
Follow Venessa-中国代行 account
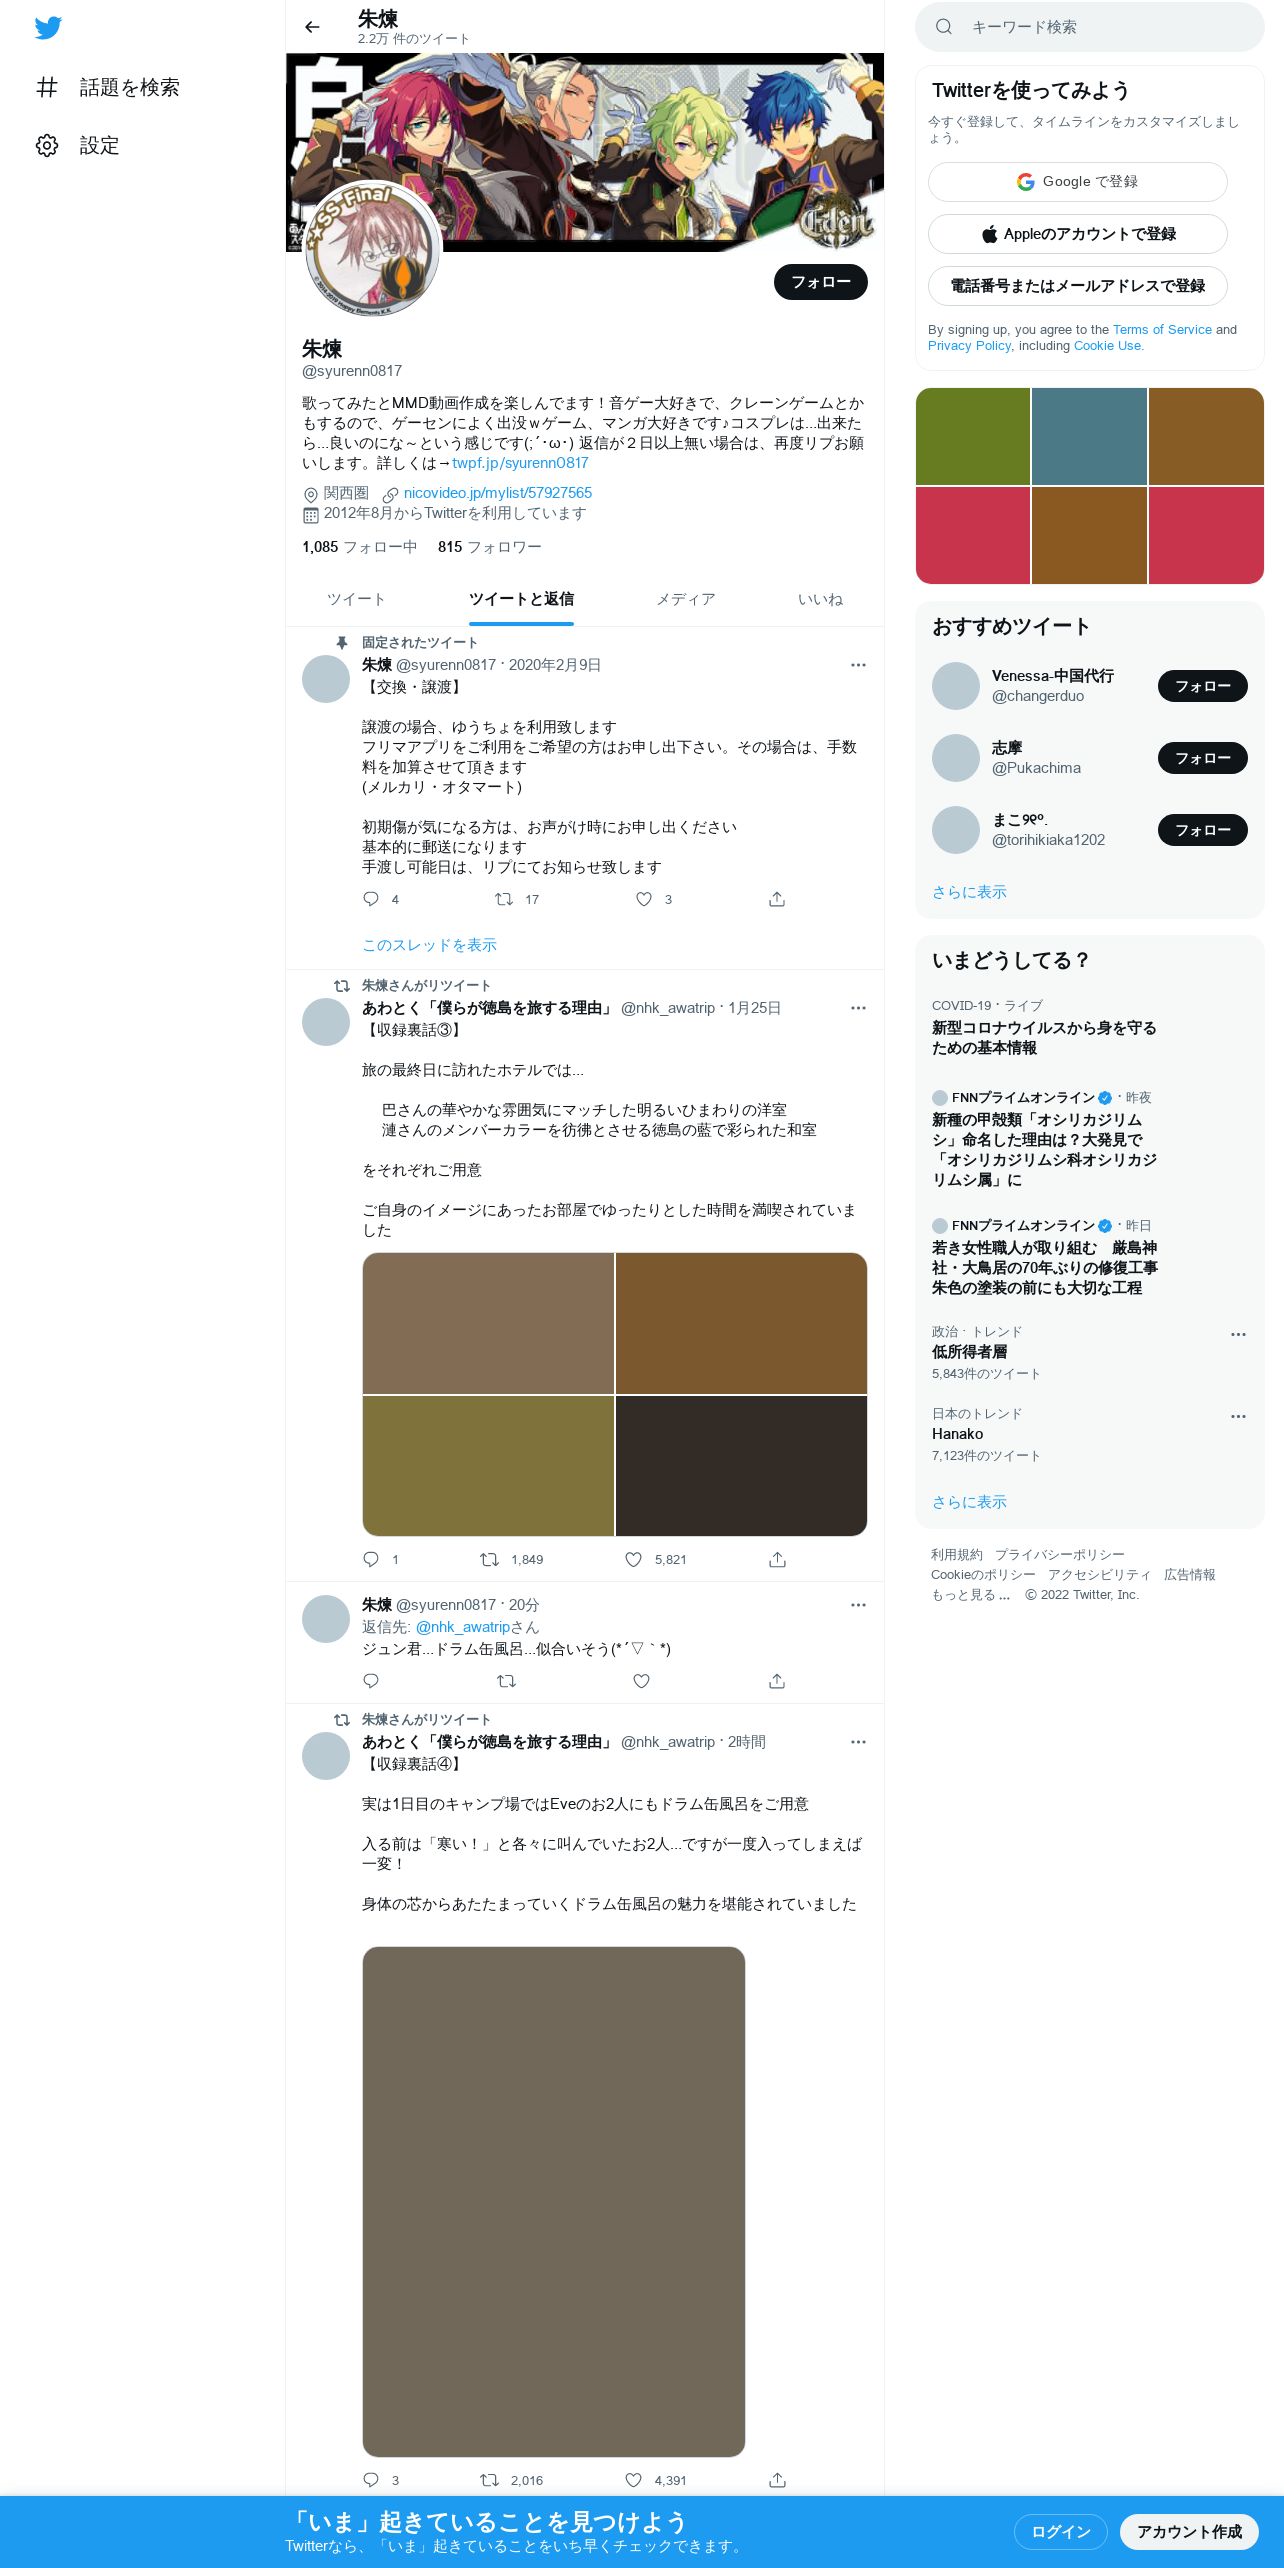(1202, 686)
